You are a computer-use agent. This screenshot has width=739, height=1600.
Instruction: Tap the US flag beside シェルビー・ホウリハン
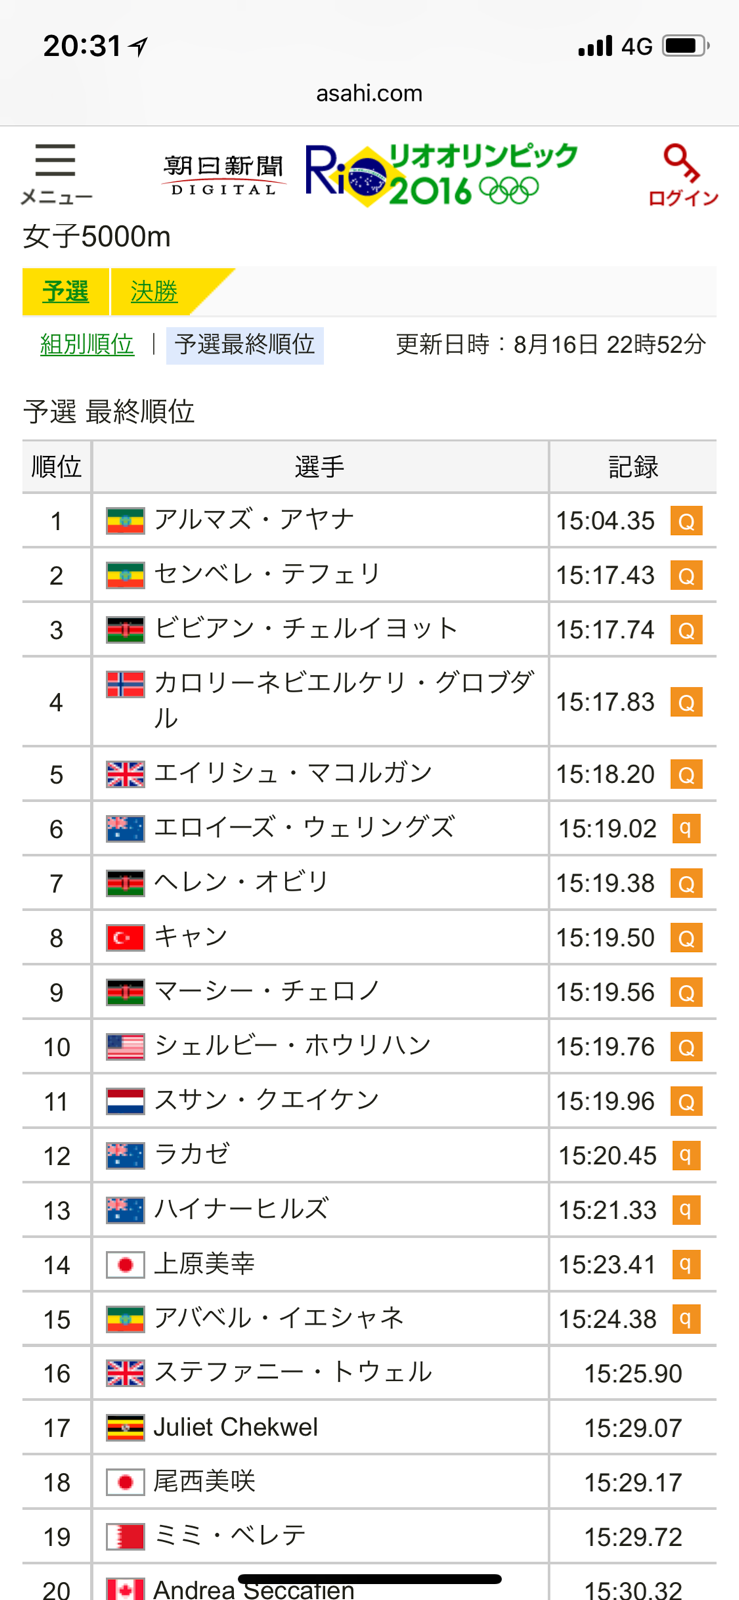[125, 1047]
